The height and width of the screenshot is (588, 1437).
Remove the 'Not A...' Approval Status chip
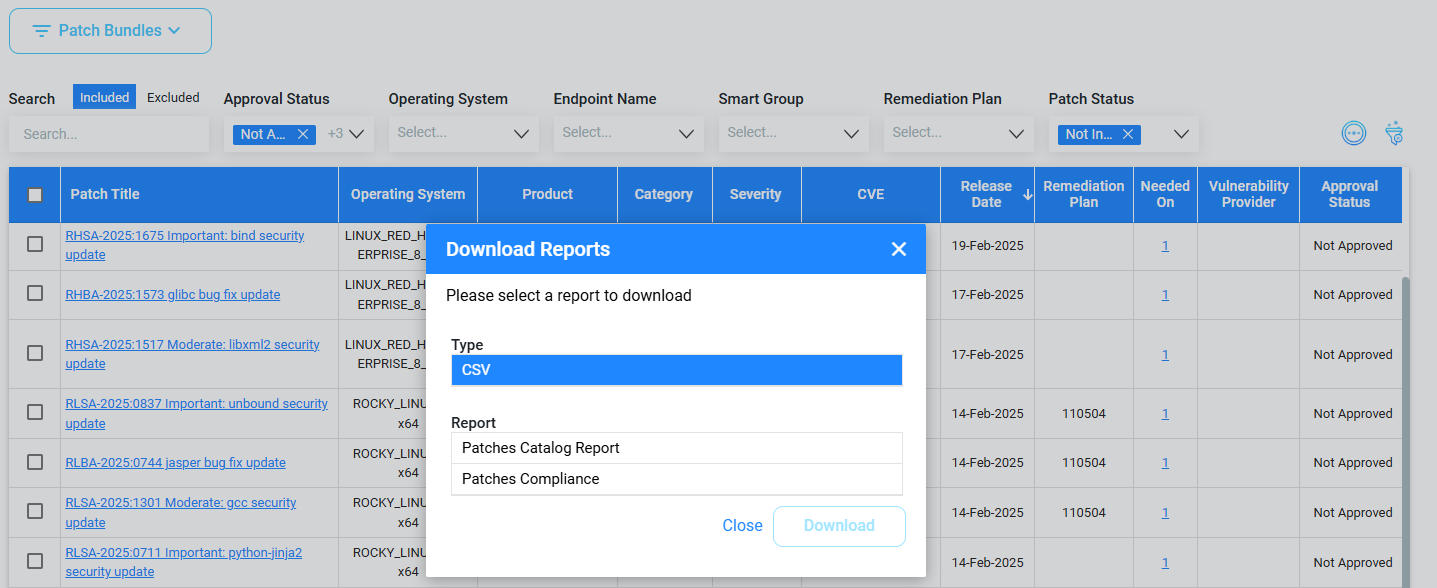click(x=303, y=134)
